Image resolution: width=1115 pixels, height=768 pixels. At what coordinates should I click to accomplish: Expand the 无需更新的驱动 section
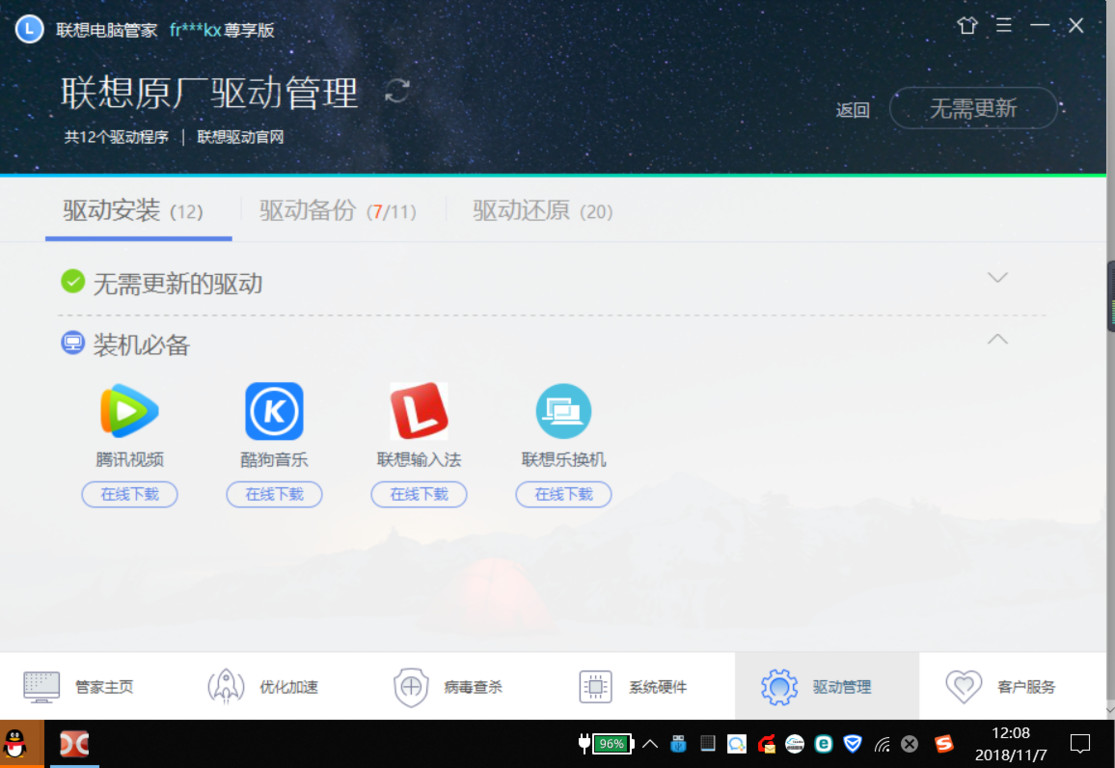click(x=997, y=278)
